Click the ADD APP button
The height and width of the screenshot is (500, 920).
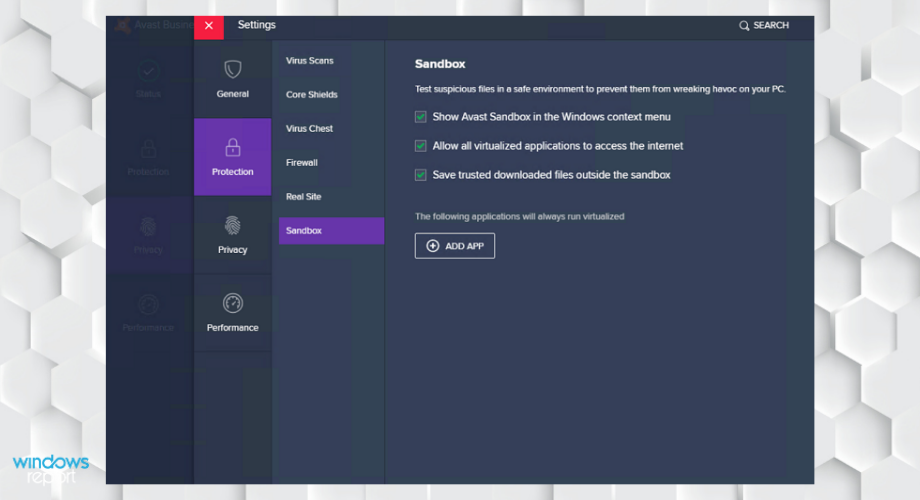point(455,246)
